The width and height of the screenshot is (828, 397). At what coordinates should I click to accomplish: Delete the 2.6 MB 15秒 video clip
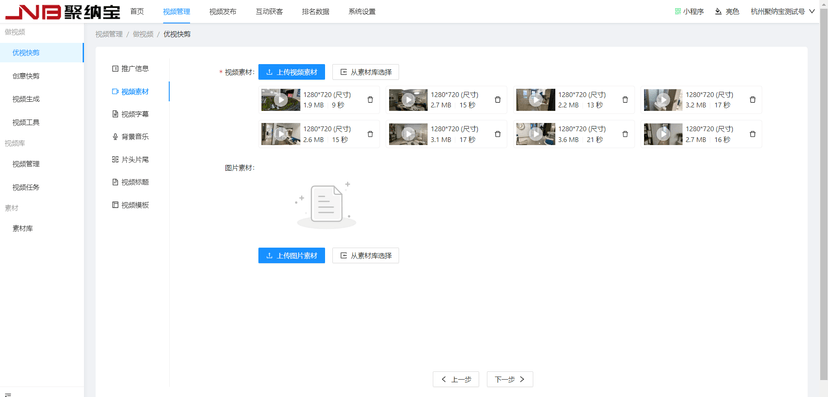tap(370, 134)
